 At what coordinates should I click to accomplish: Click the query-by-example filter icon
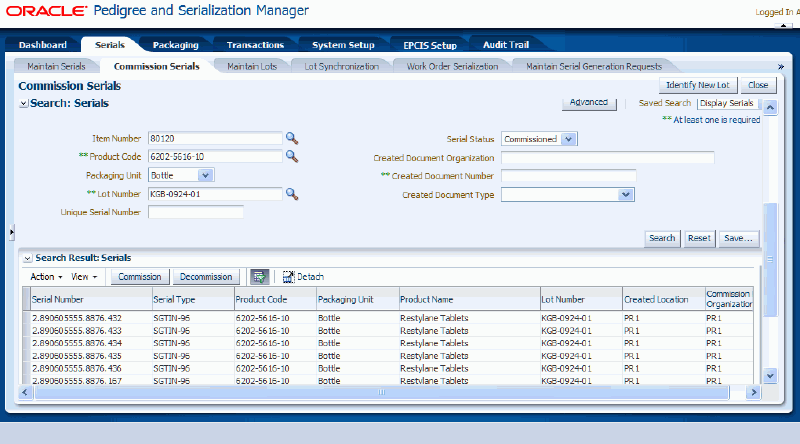[259, 276]
